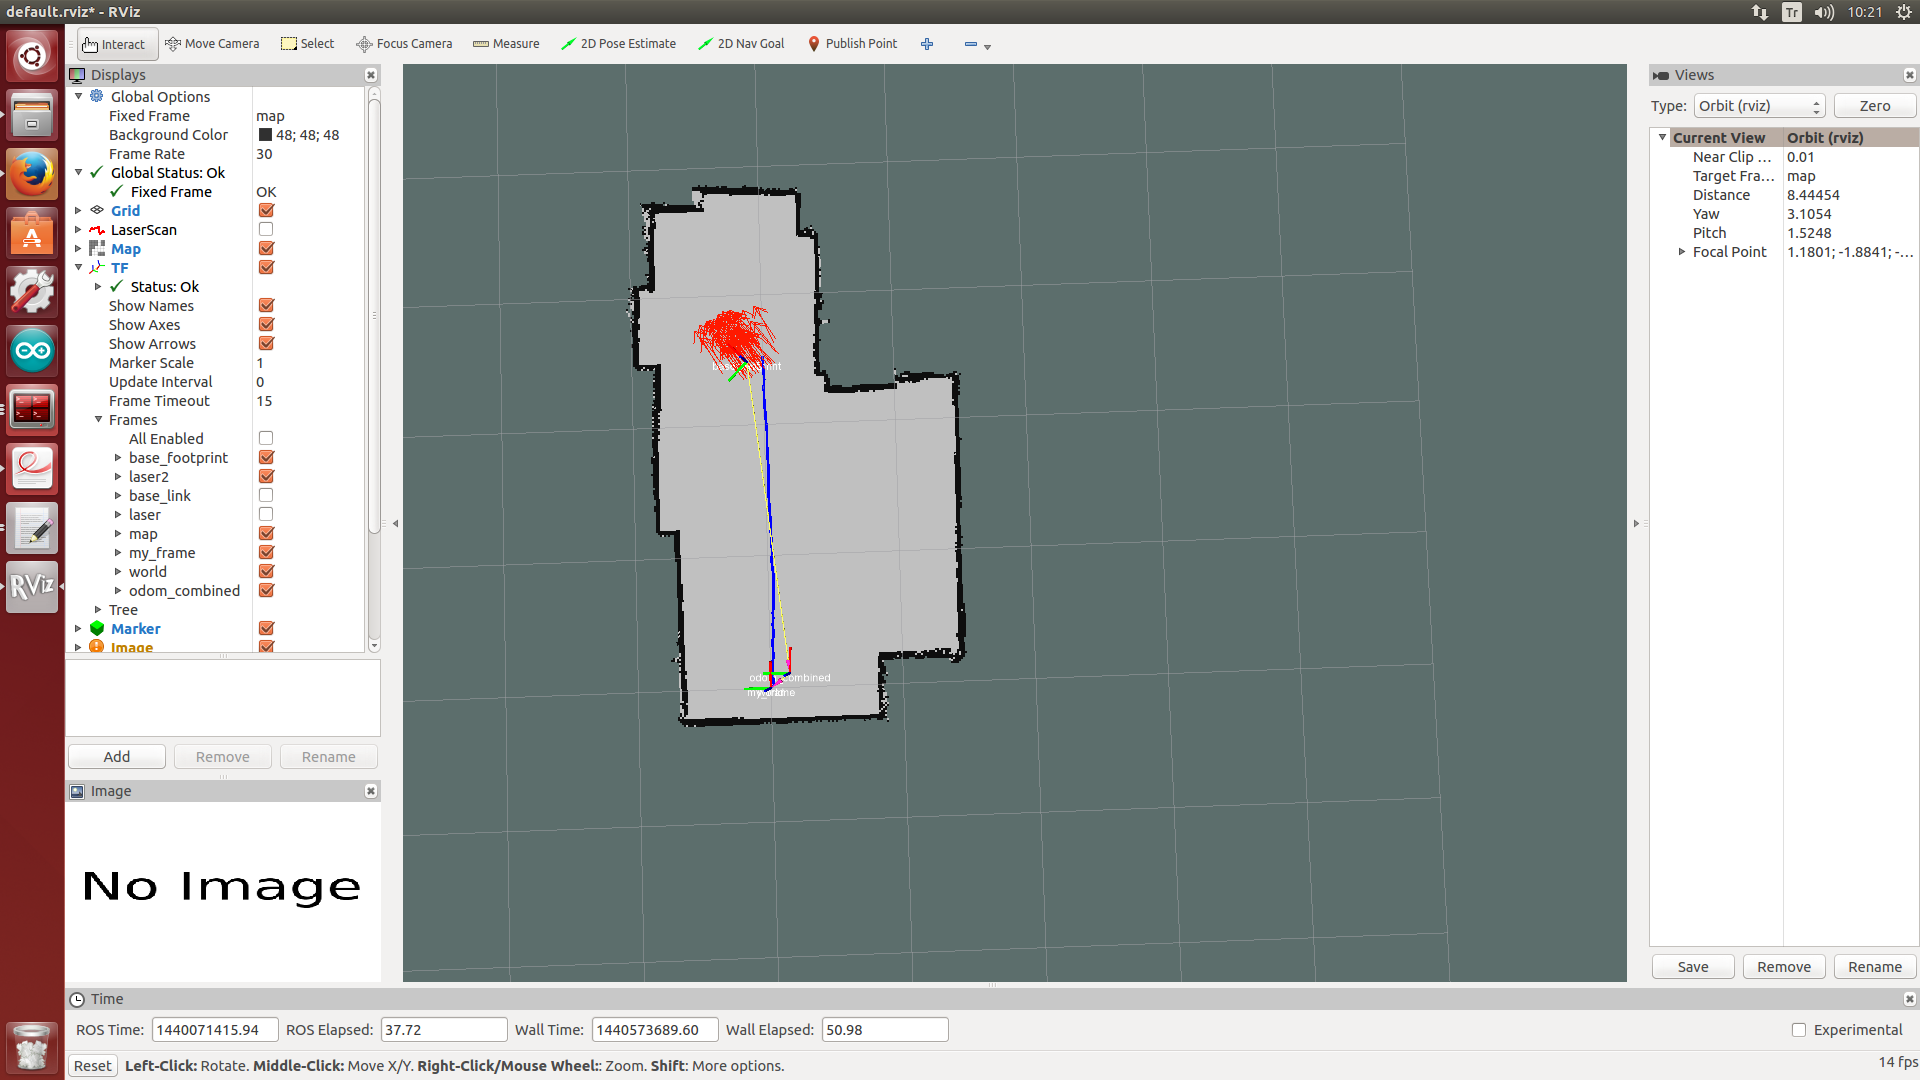This screenshot has height=1080, width=1920.
Task: Expand the LaserScan display item
Action: coord(79,230)
